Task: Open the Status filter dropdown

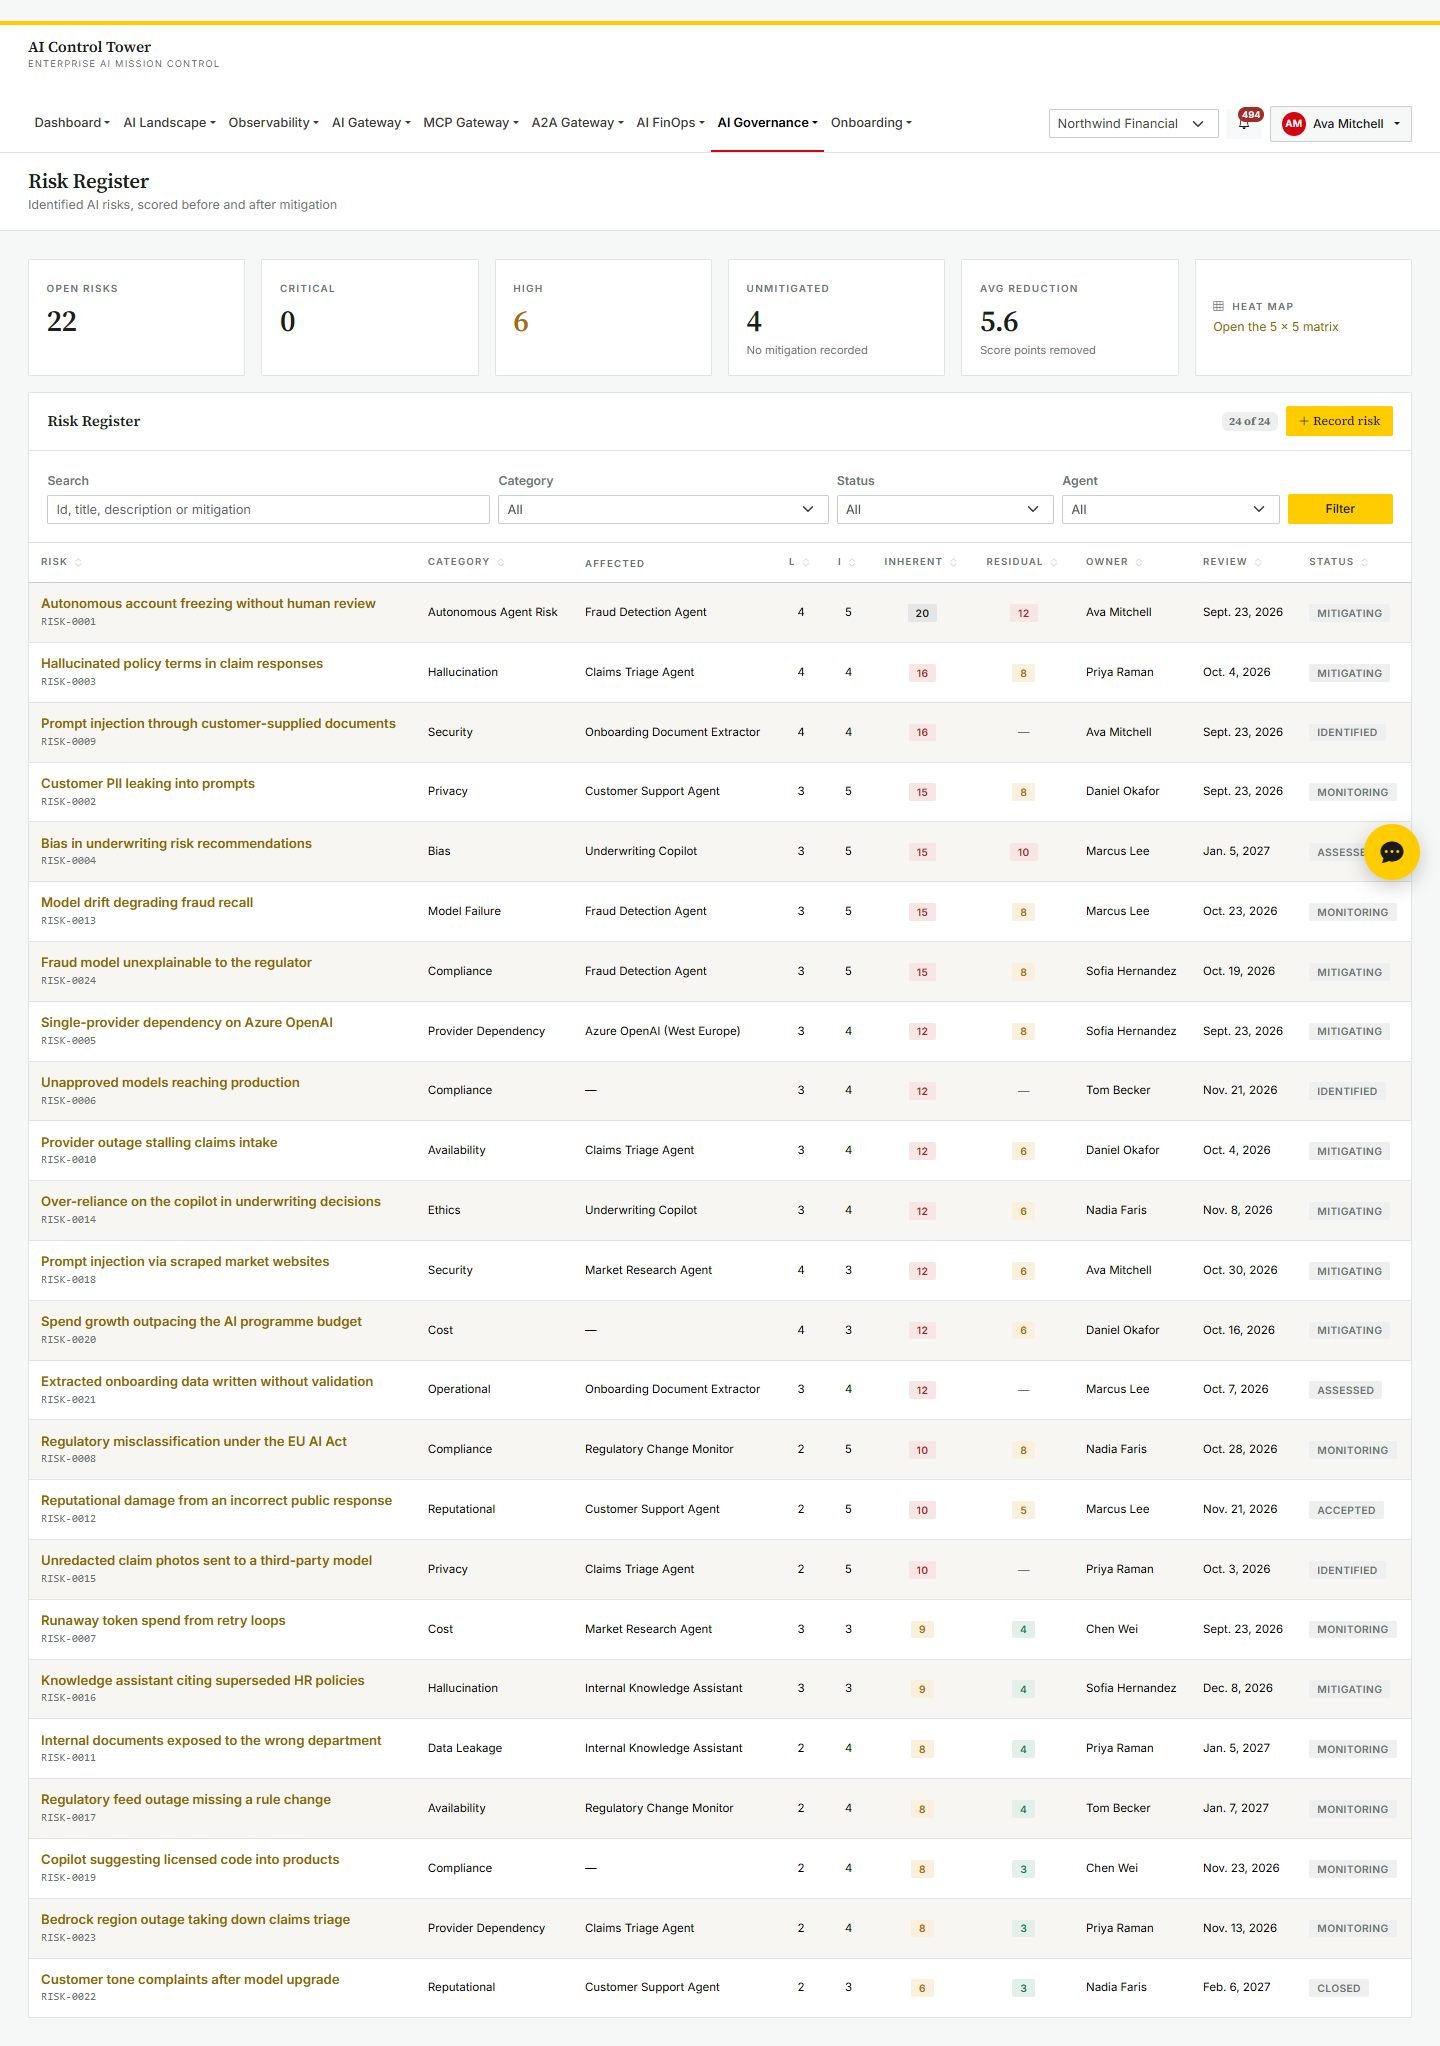Action: click(x=945, y=509)
